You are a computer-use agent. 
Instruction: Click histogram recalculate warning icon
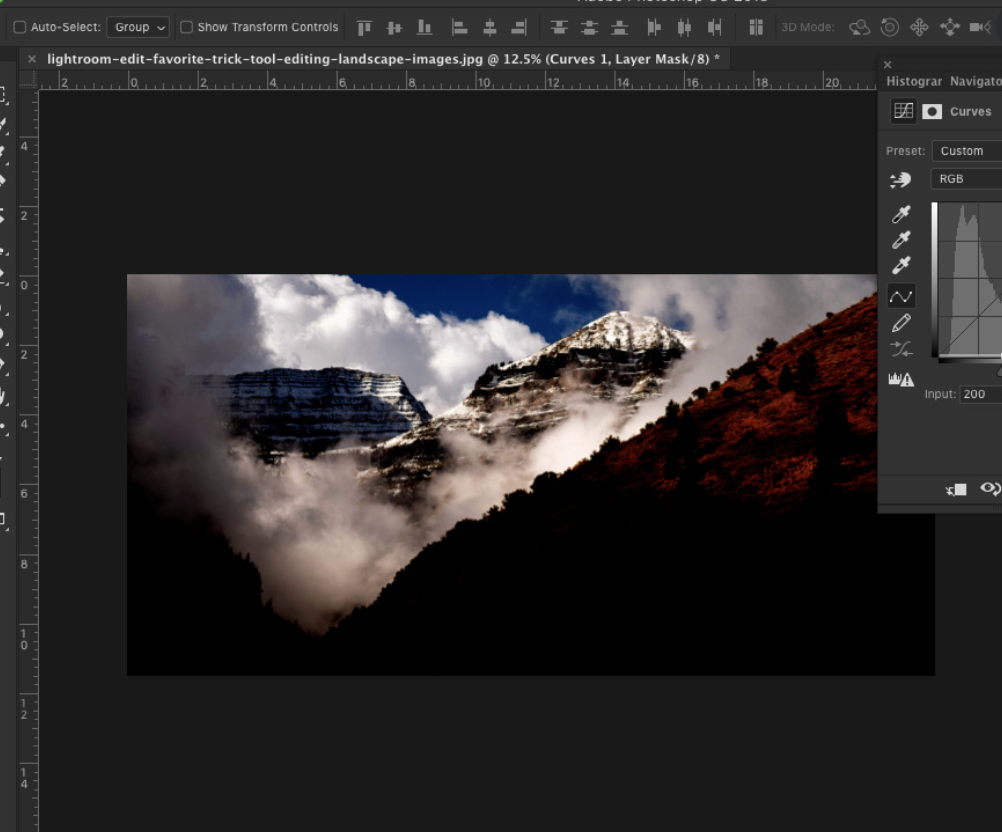901,380
